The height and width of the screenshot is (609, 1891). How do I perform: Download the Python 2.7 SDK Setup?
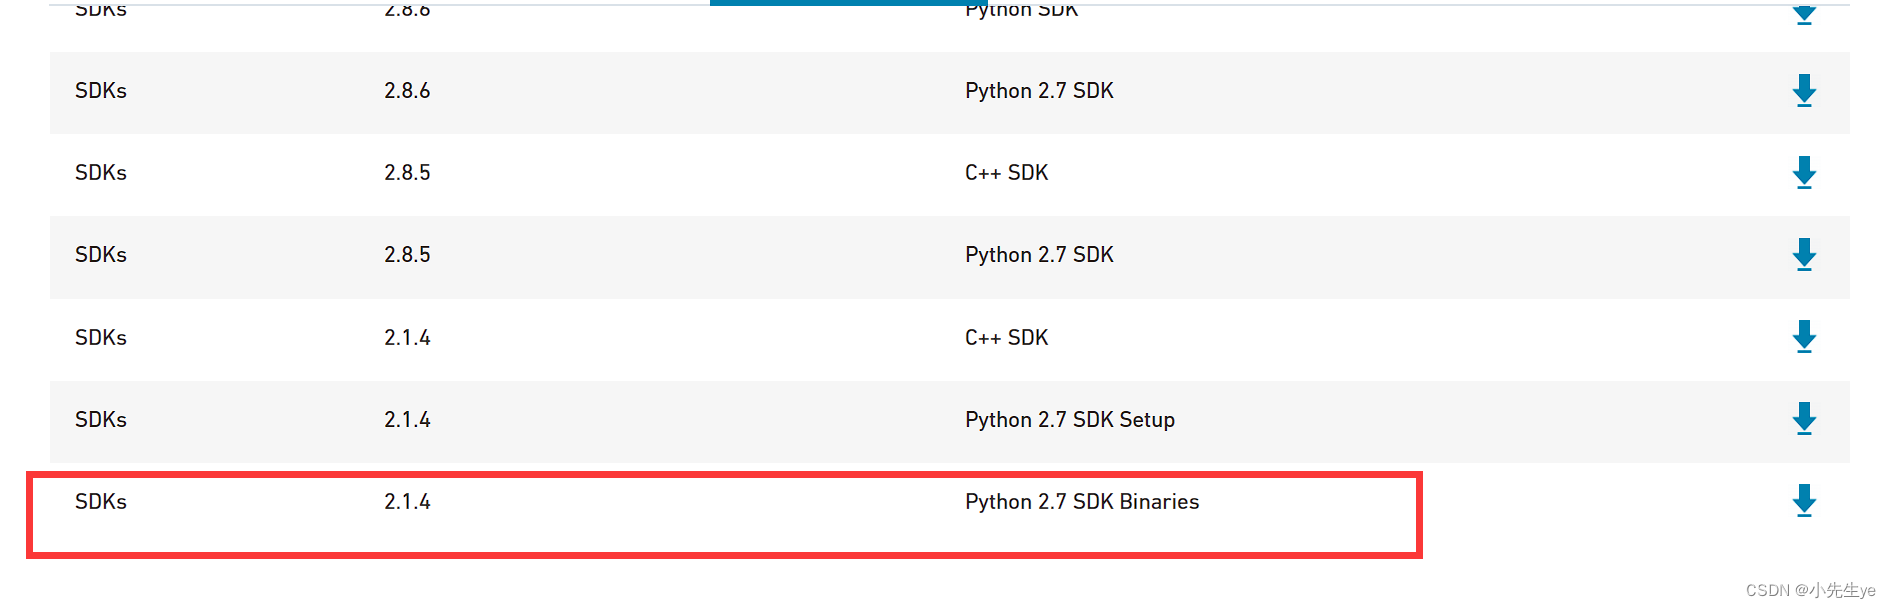(x=1804, y=419)
